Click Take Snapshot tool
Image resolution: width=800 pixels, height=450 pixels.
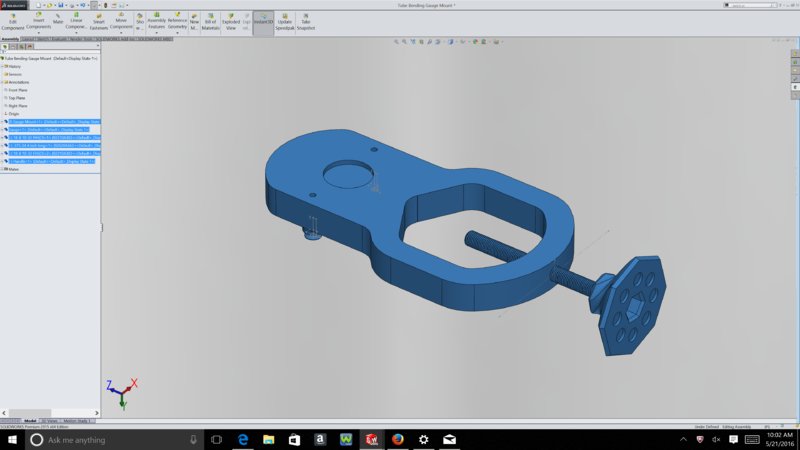point(306,22)
